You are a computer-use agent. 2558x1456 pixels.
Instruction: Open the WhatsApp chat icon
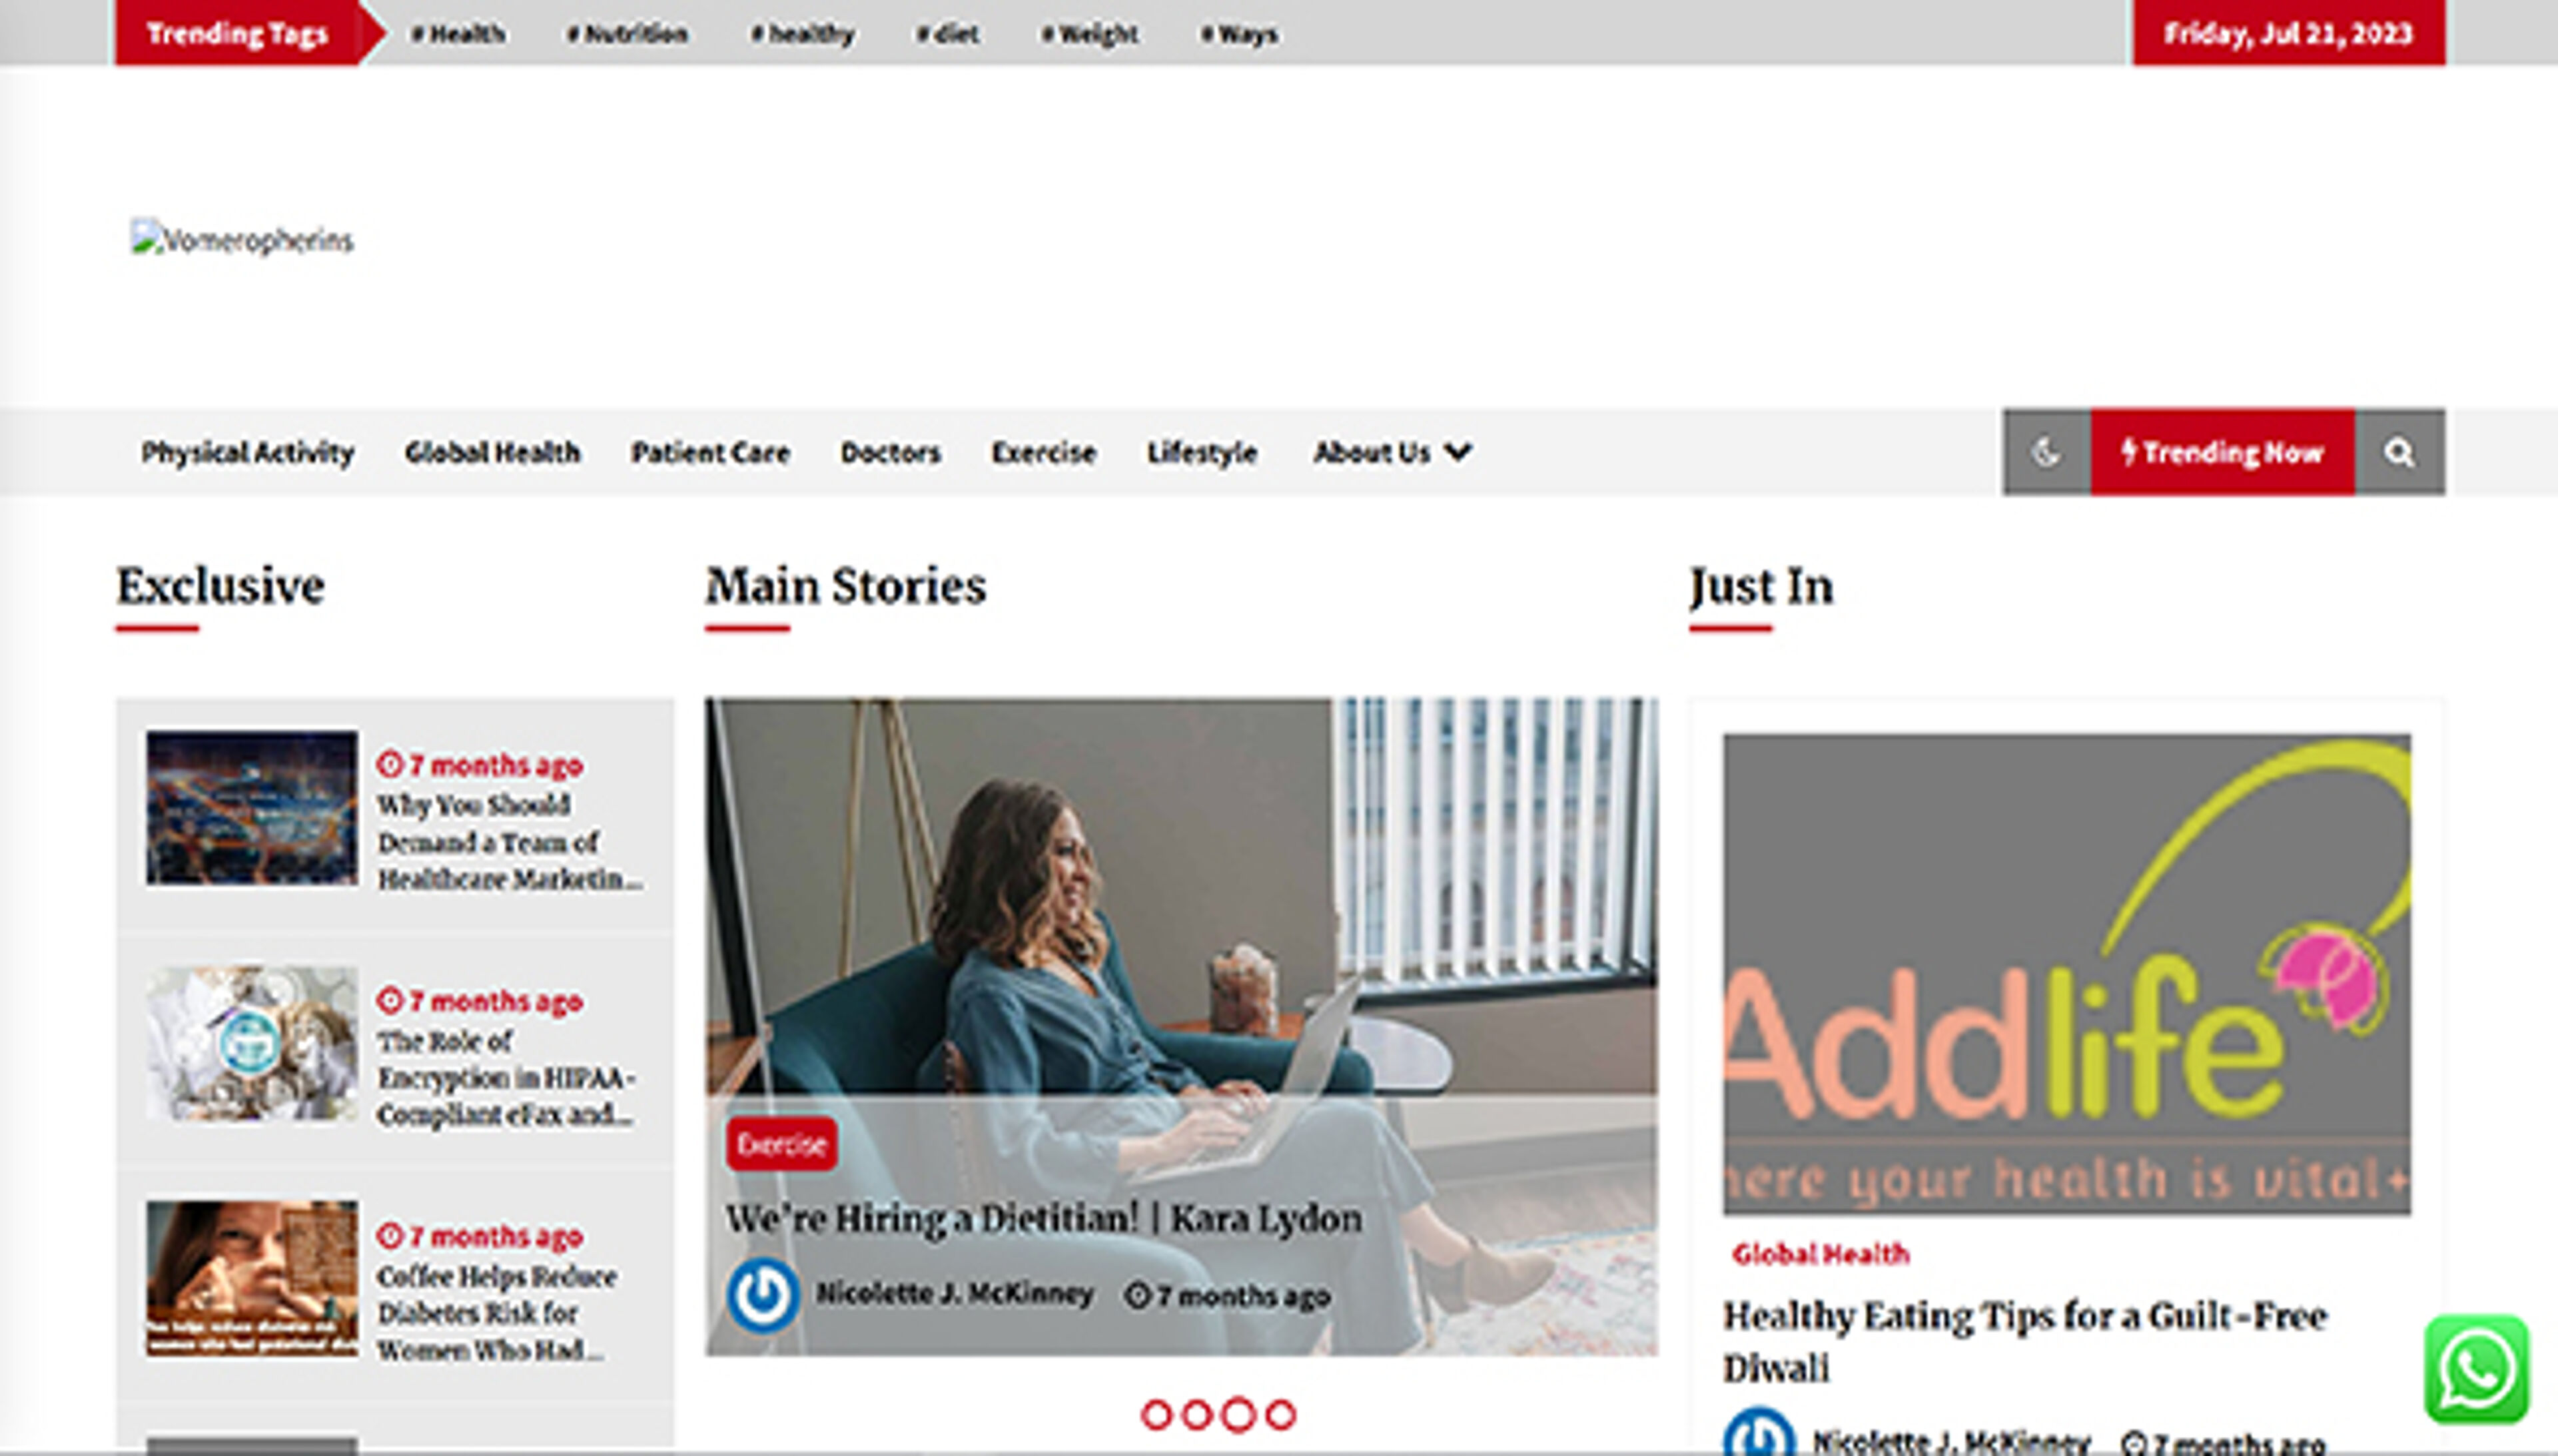click(2476, 1369)
